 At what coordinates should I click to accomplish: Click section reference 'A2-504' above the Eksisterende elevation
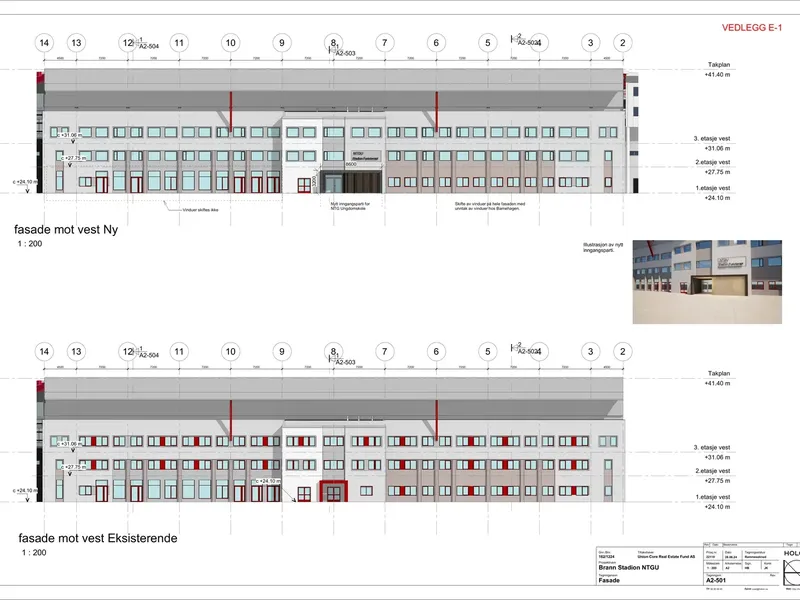(x=149, y=355)
